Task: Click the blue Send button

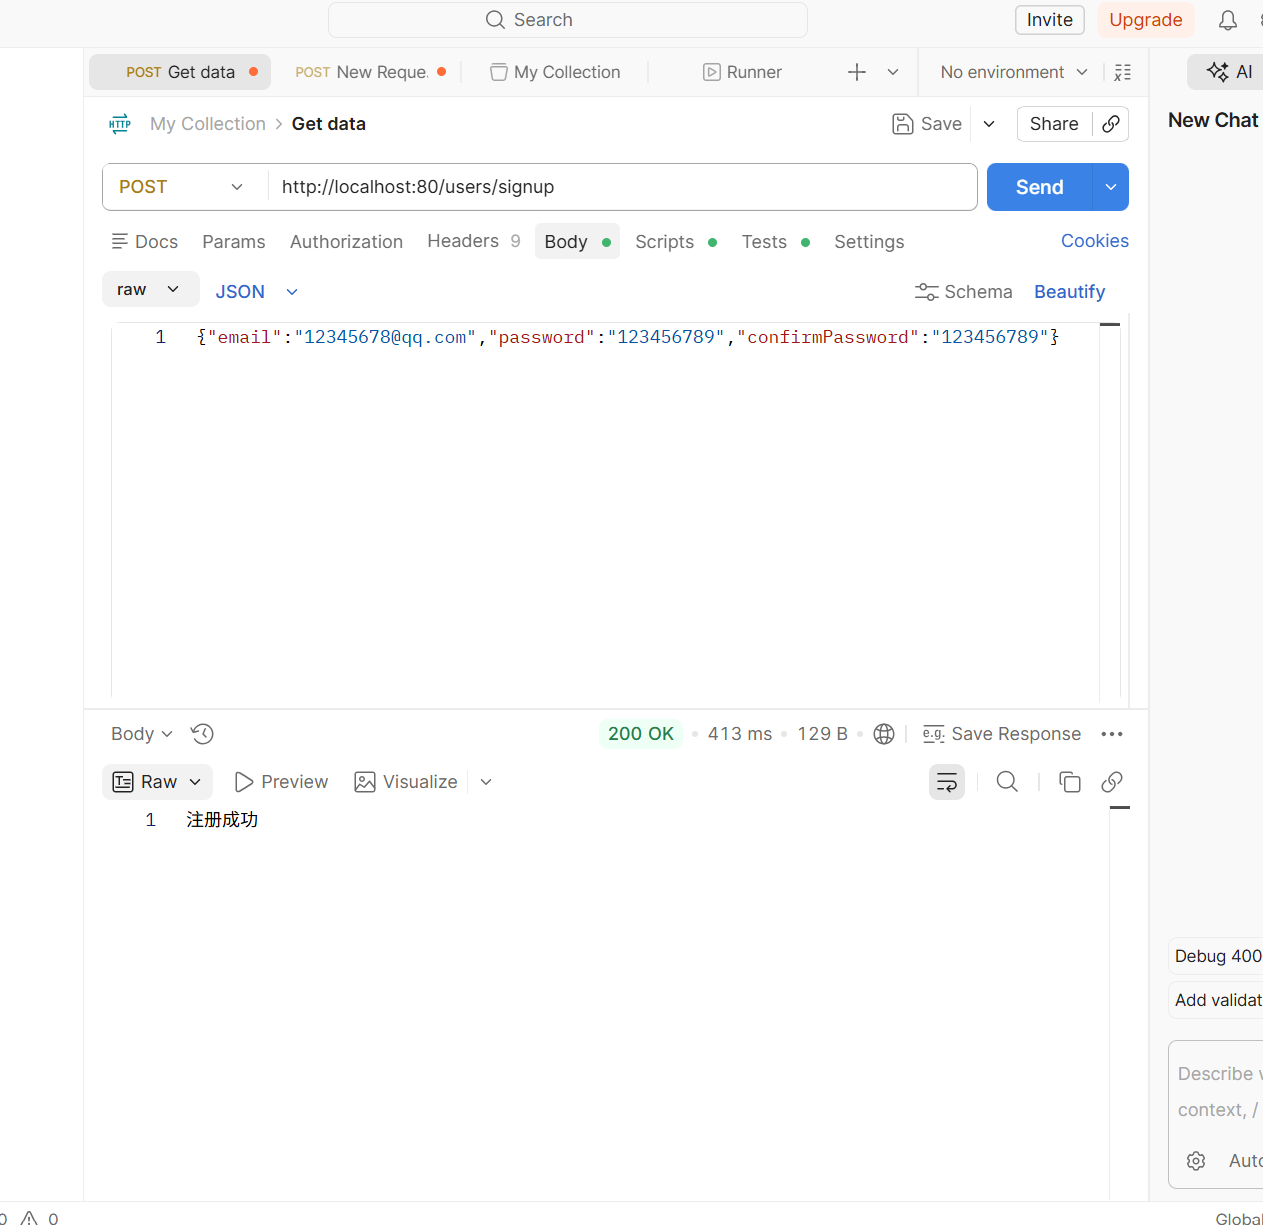Action: pyautogui.click(x=1040, y=187)
